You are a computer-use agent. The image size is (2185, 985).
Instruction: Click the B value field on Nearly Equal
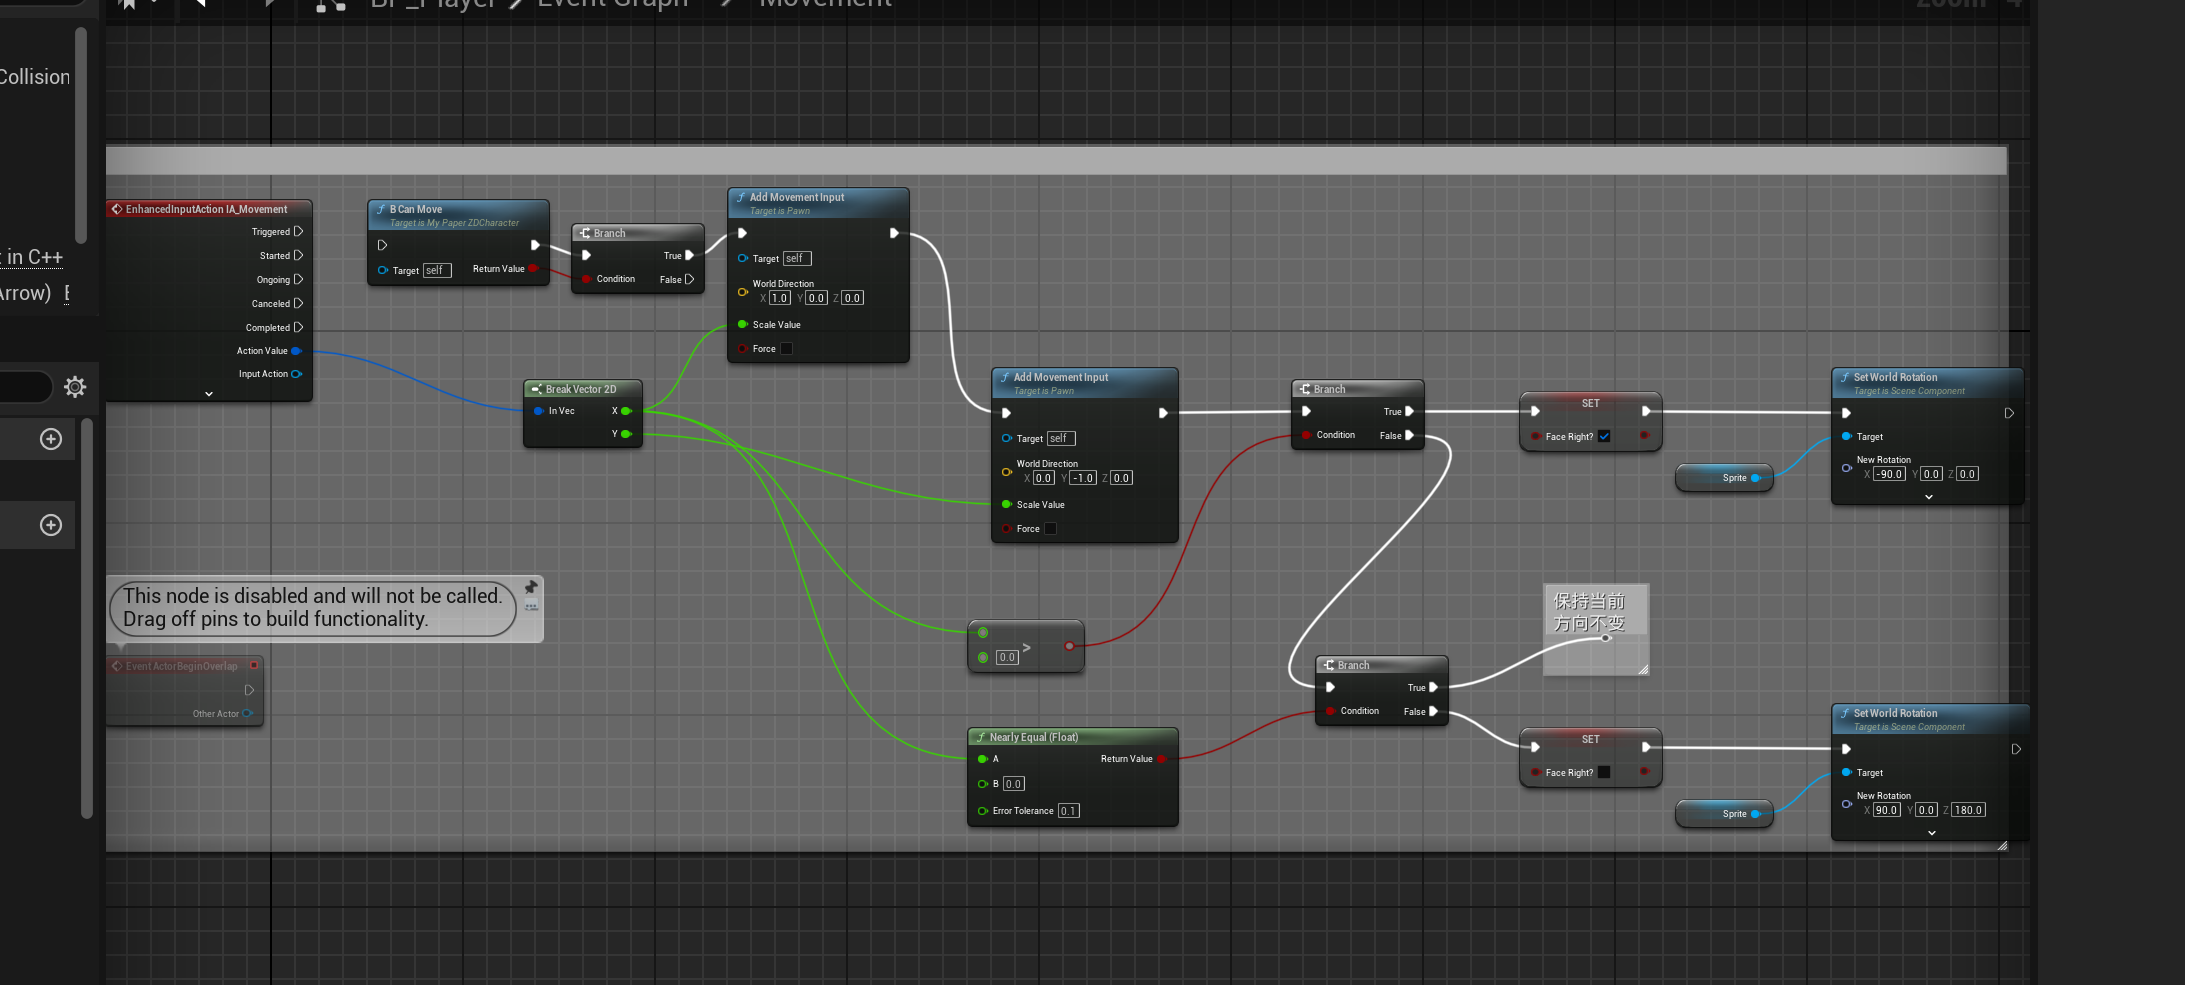point(1013,784)
